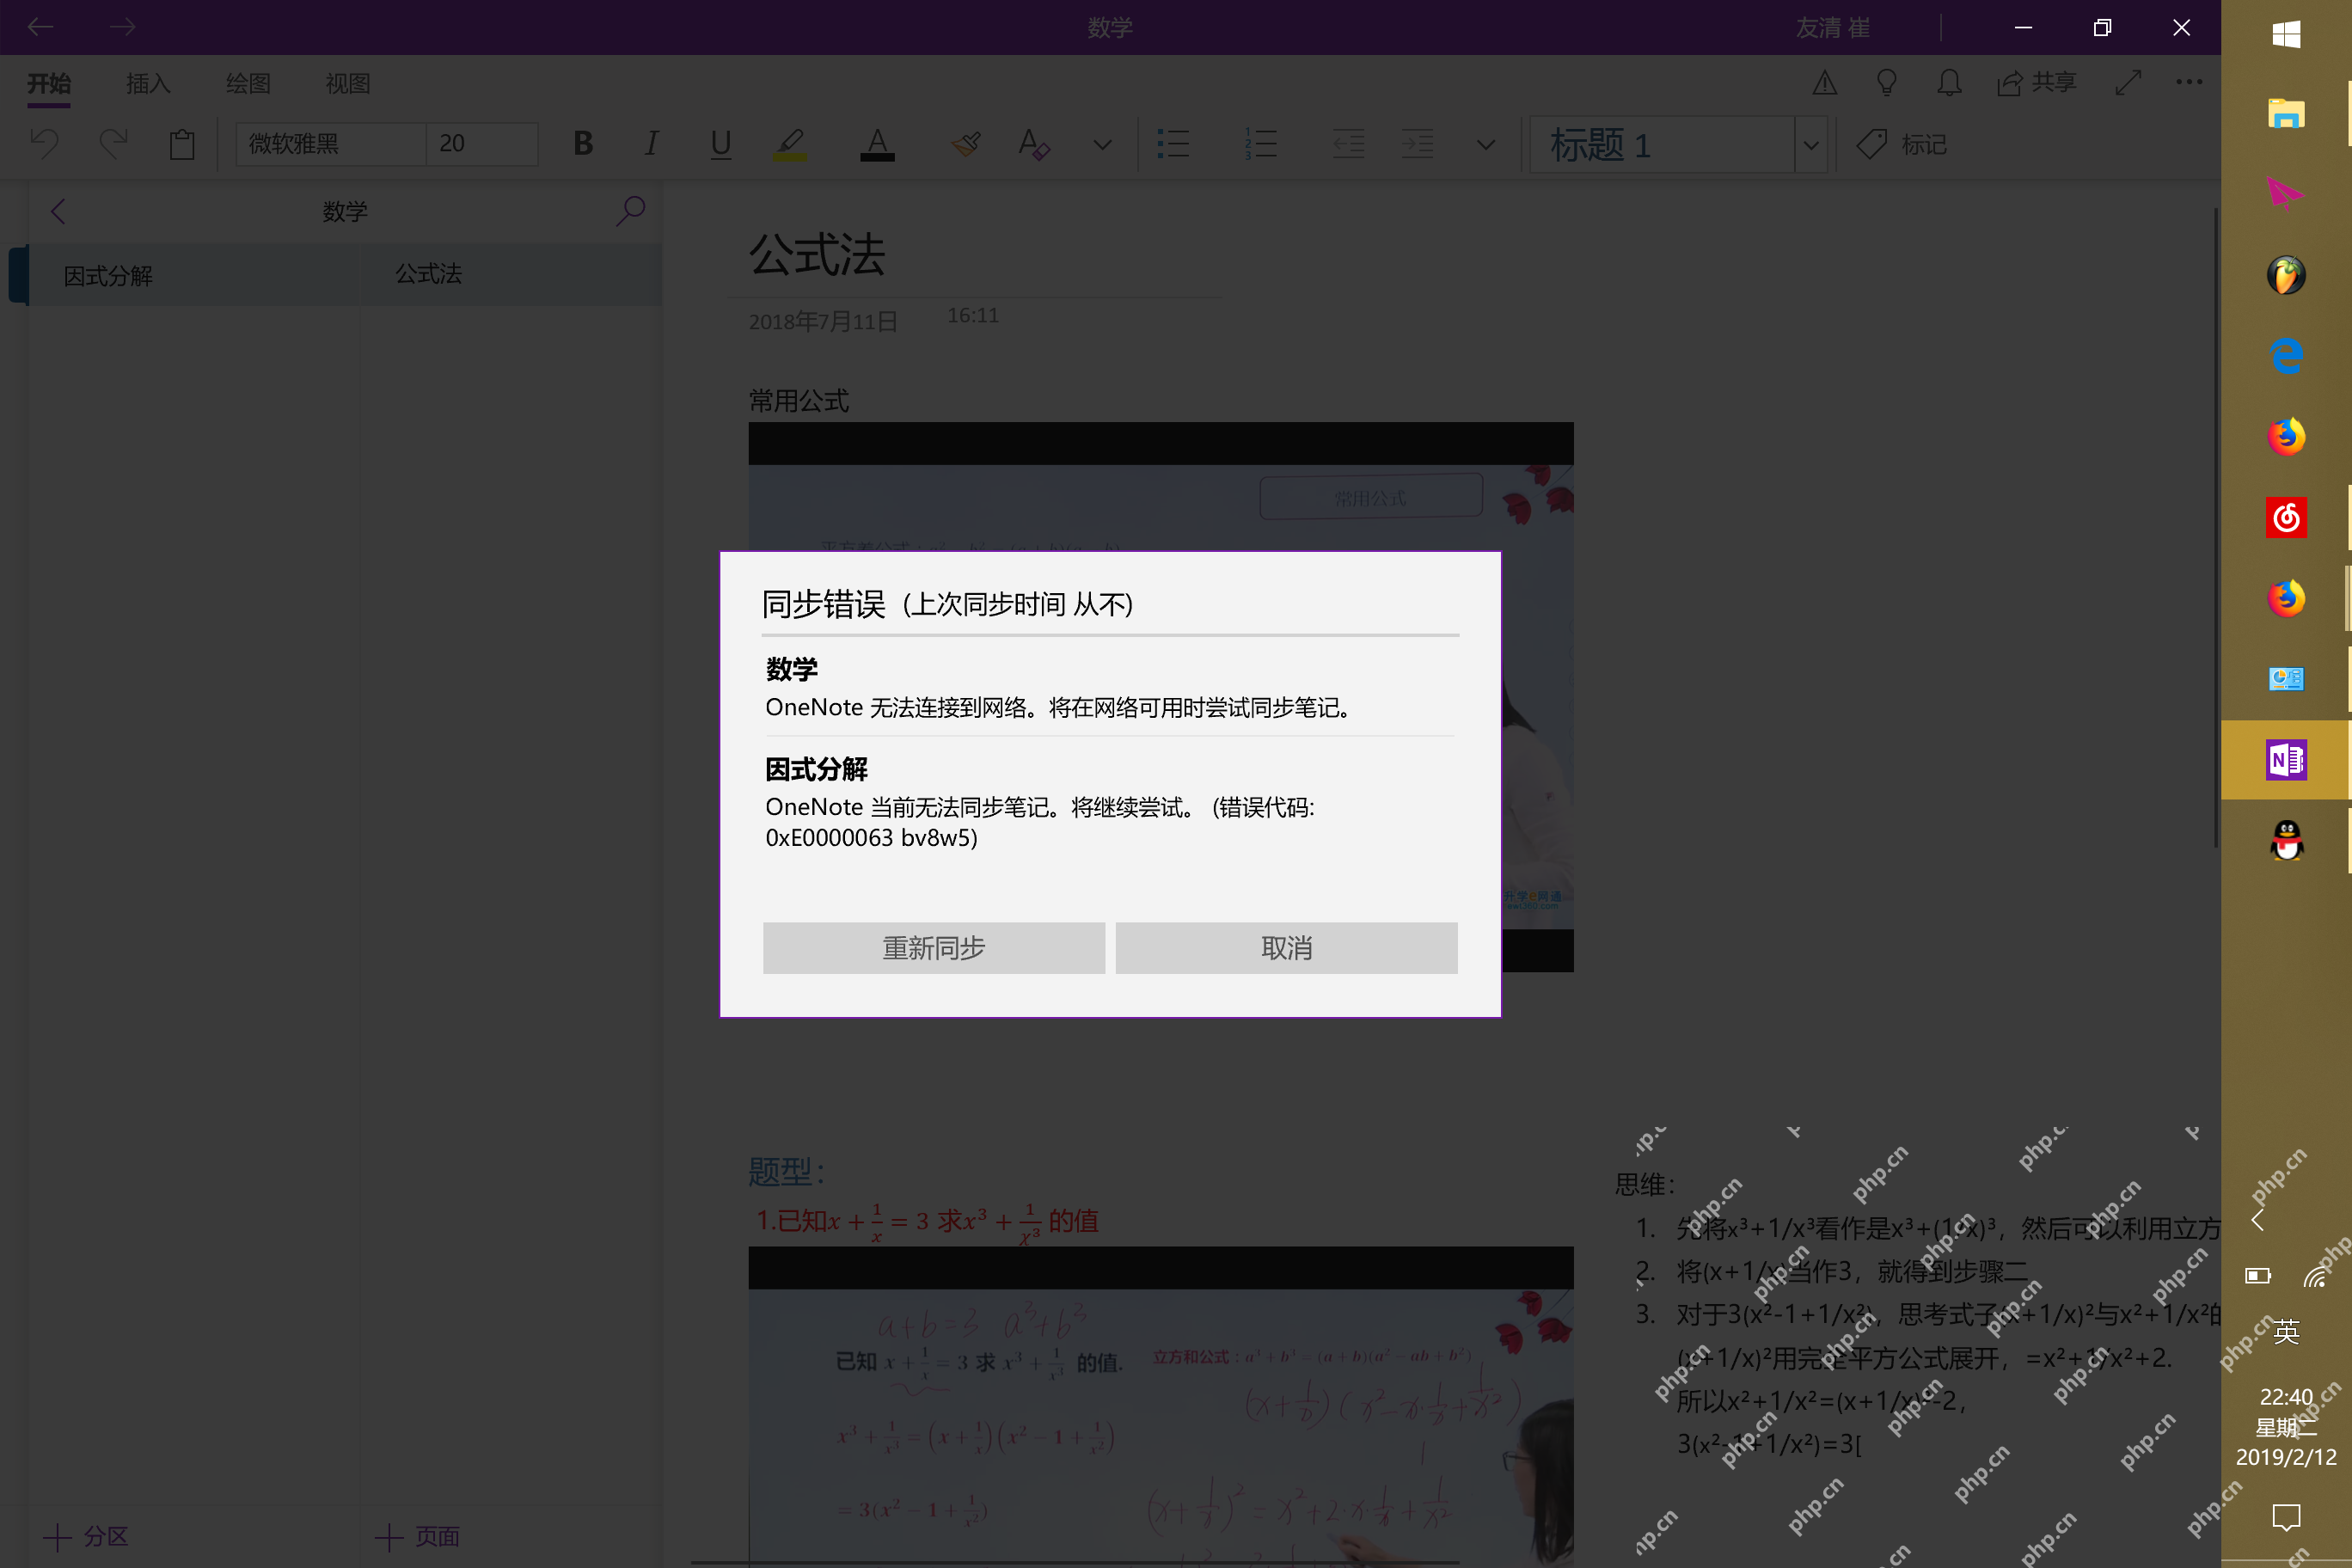Open the QQ penguin taskbar icon
2352x1568 pixels.
[x=2286, y=841]
